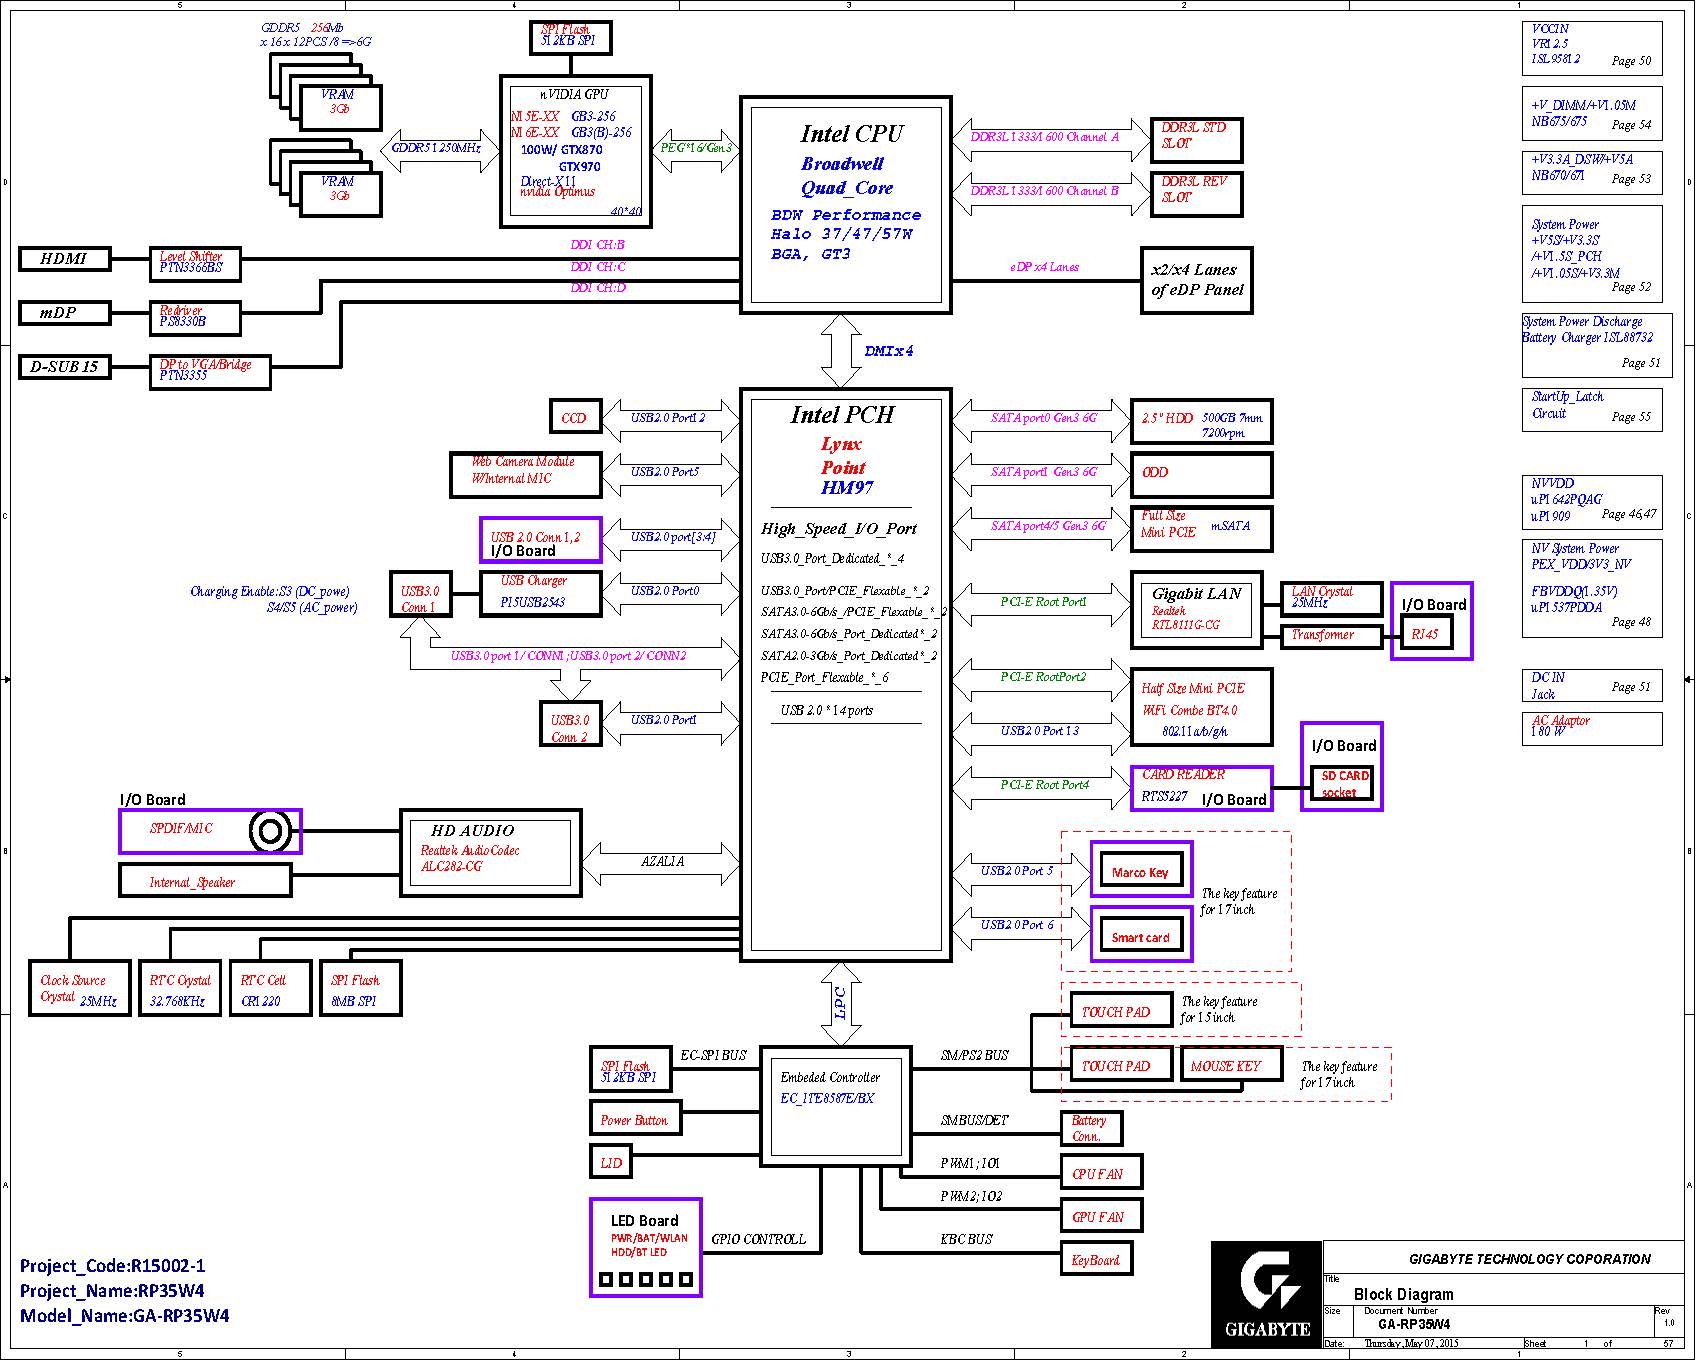
Task: Open the DC IN Jack page reference
Action: coord(1595,687)
